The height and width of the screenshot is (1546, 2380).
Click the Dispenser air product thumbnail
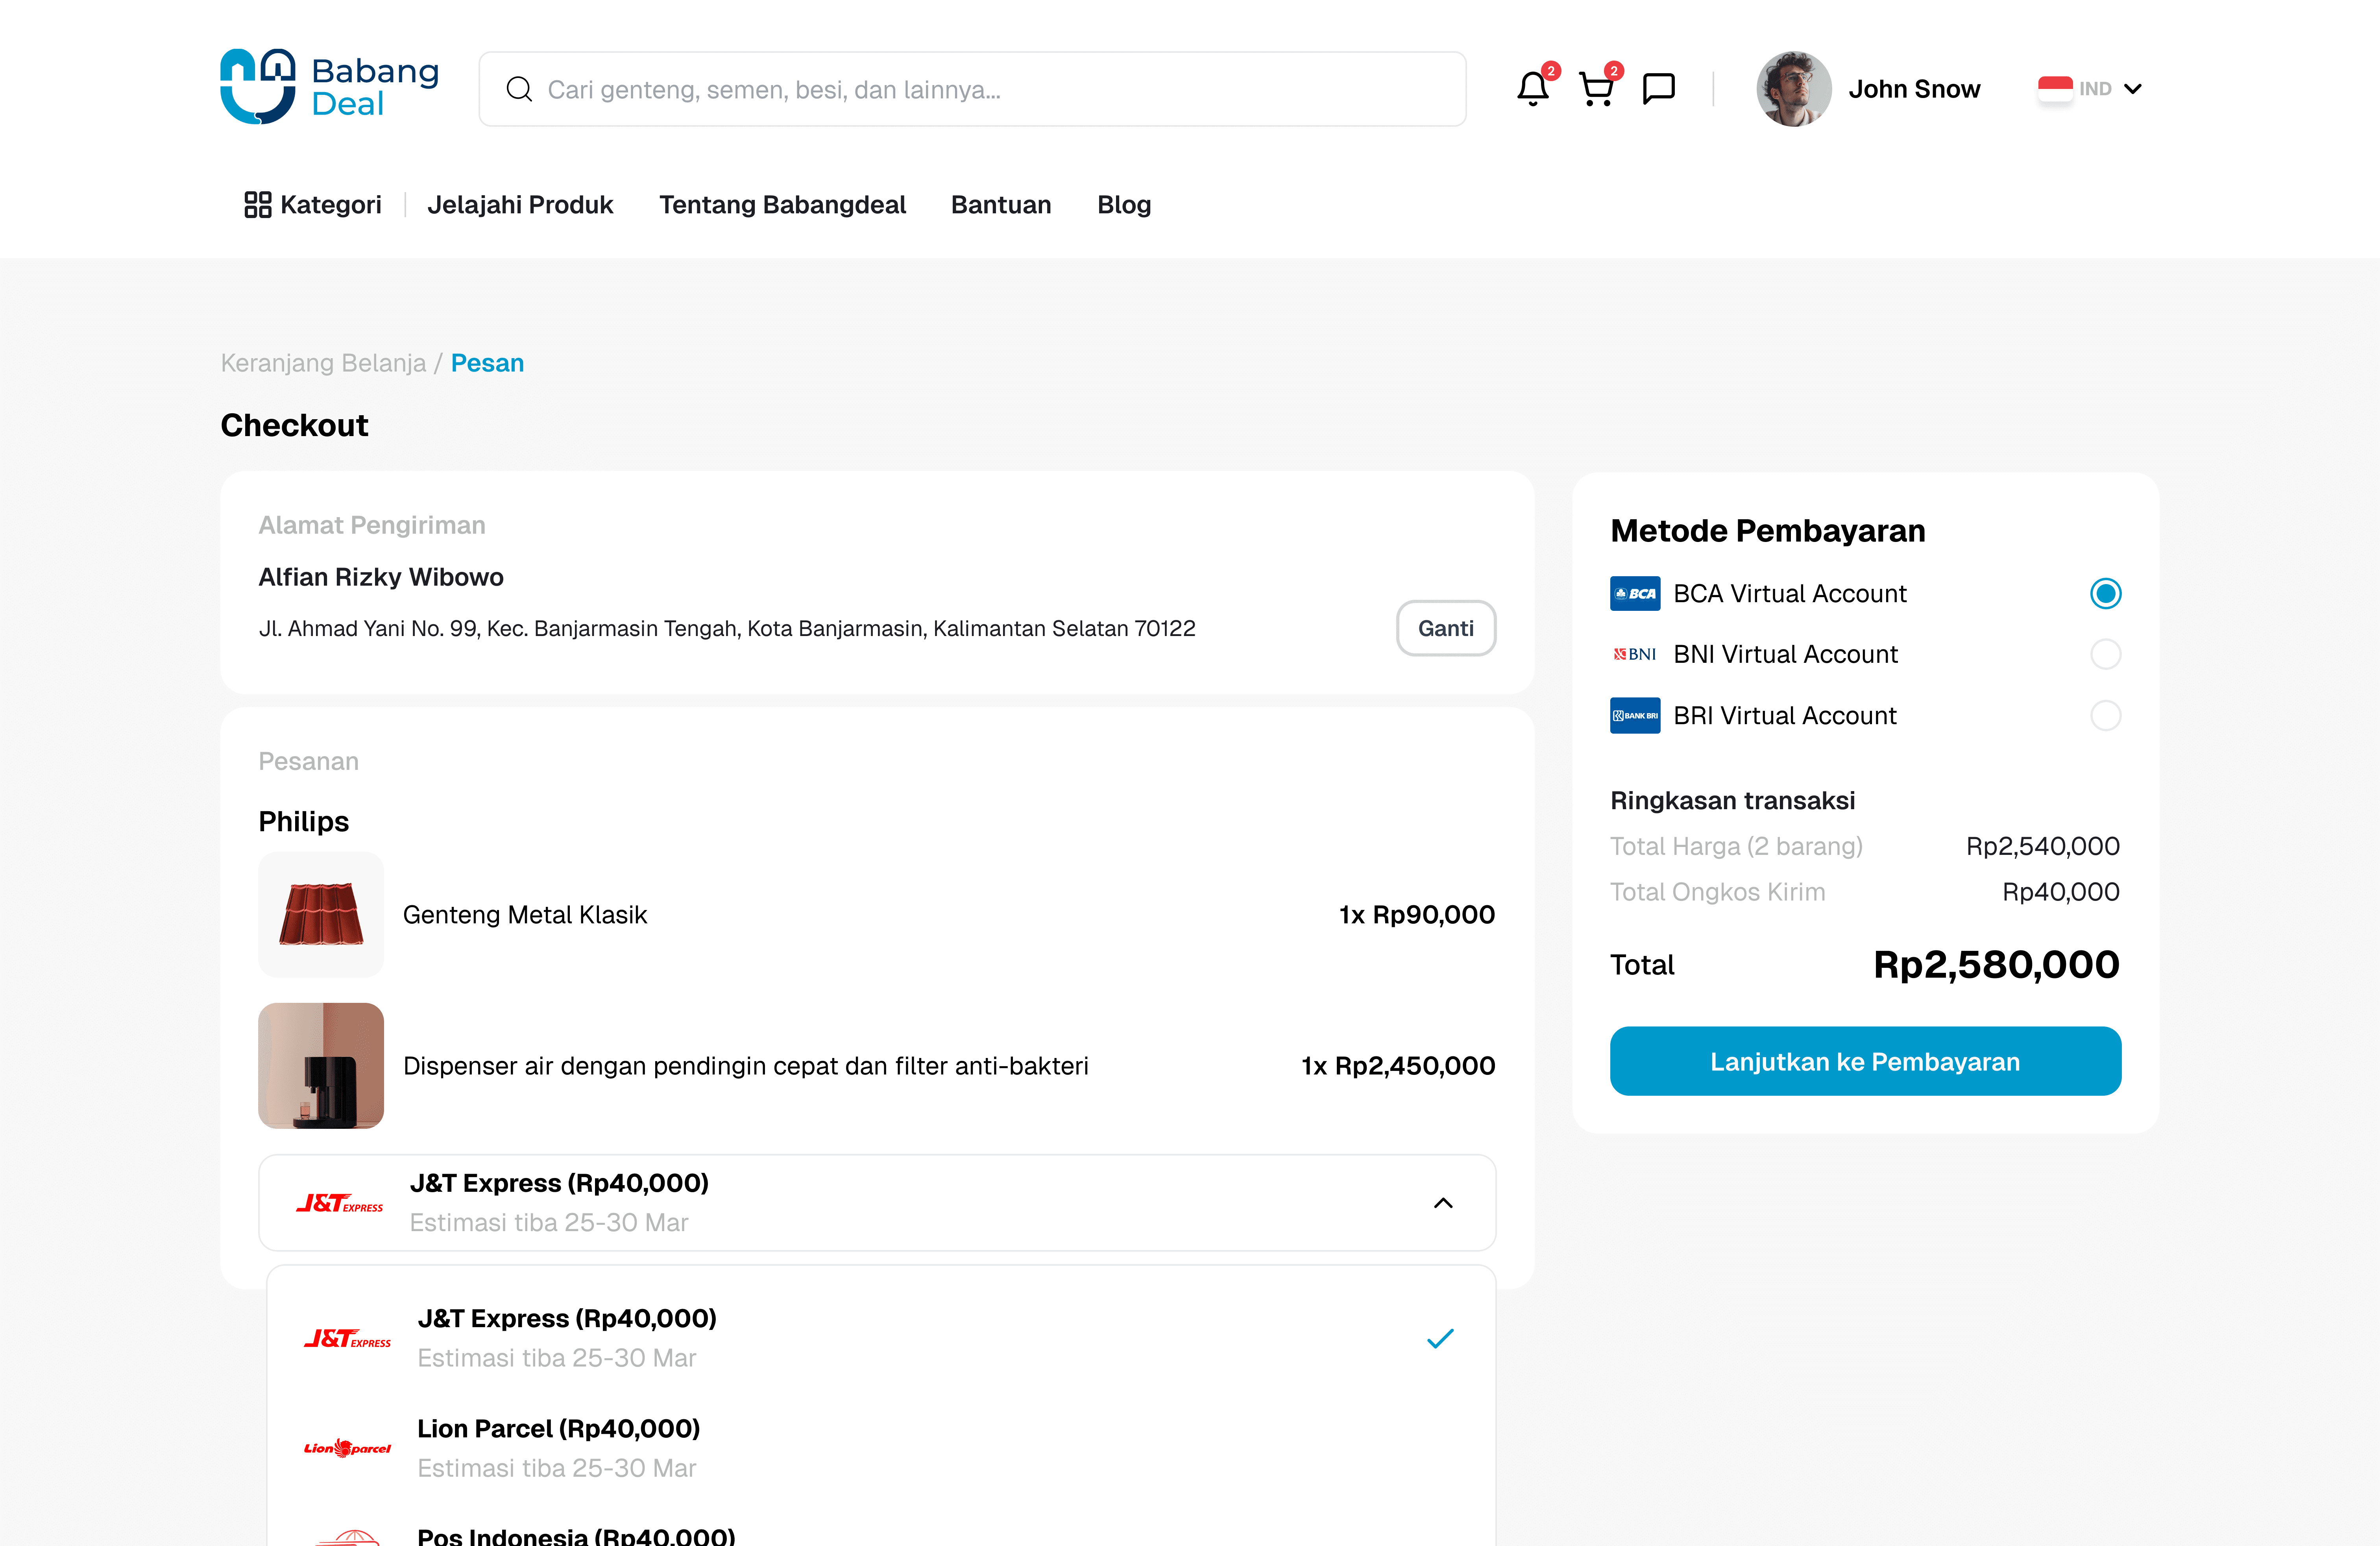click(321, 1066)
